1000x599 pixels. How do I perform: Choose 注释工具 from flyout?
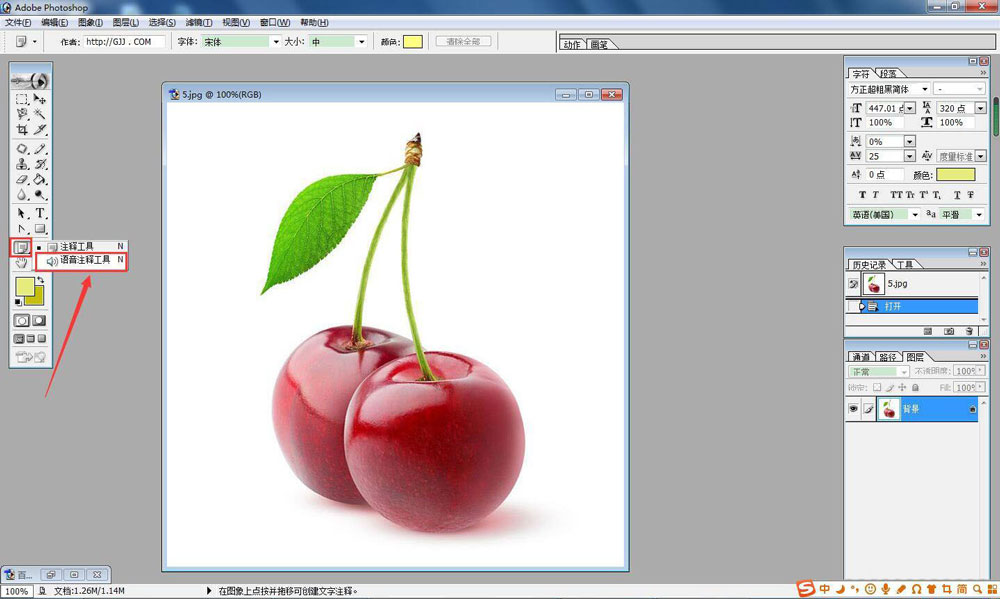click(82, 246)
